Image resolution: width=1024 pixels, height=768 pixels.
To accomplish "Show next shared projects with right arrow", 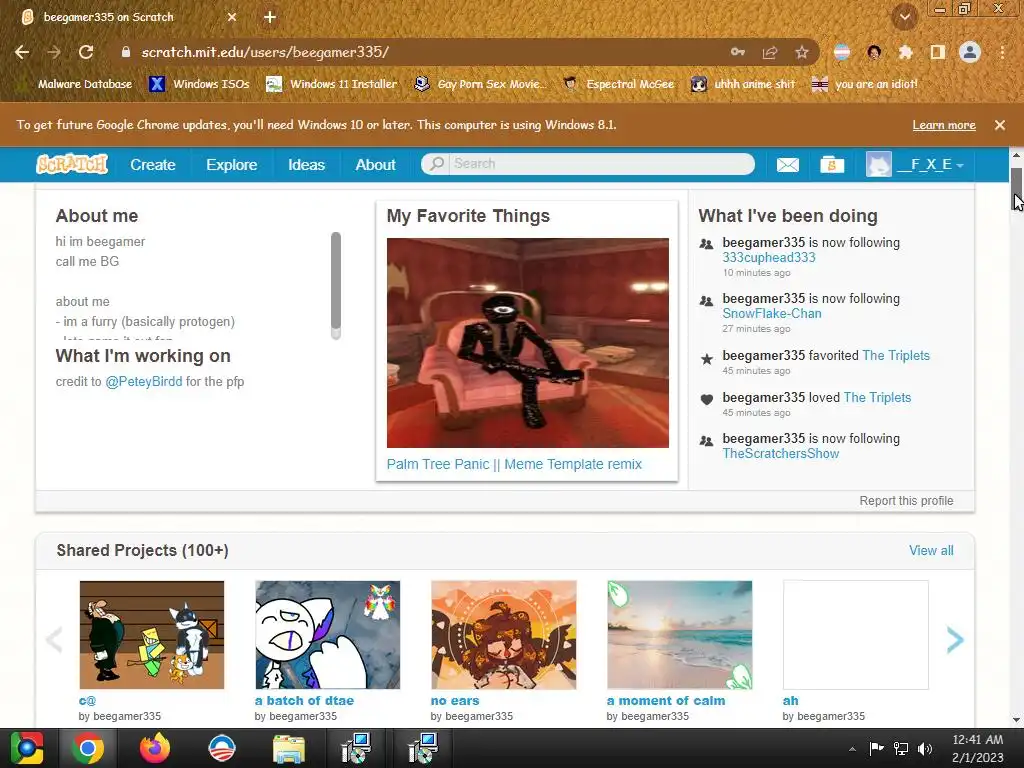I will click(x=955, y=639).
